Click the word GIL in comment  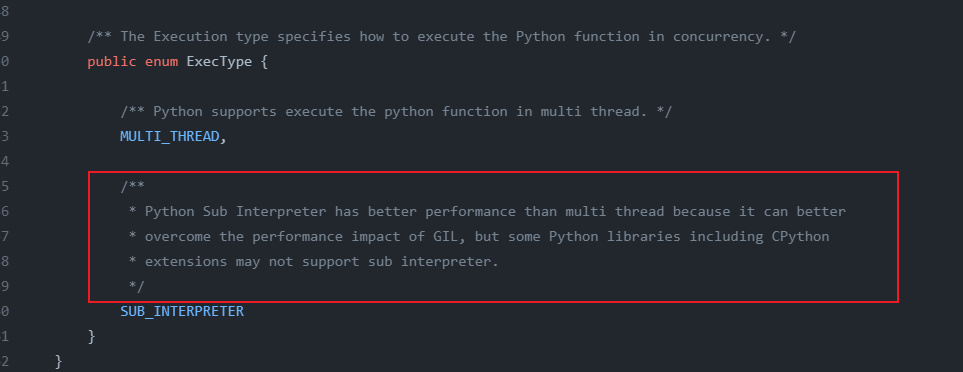[437, 236]
